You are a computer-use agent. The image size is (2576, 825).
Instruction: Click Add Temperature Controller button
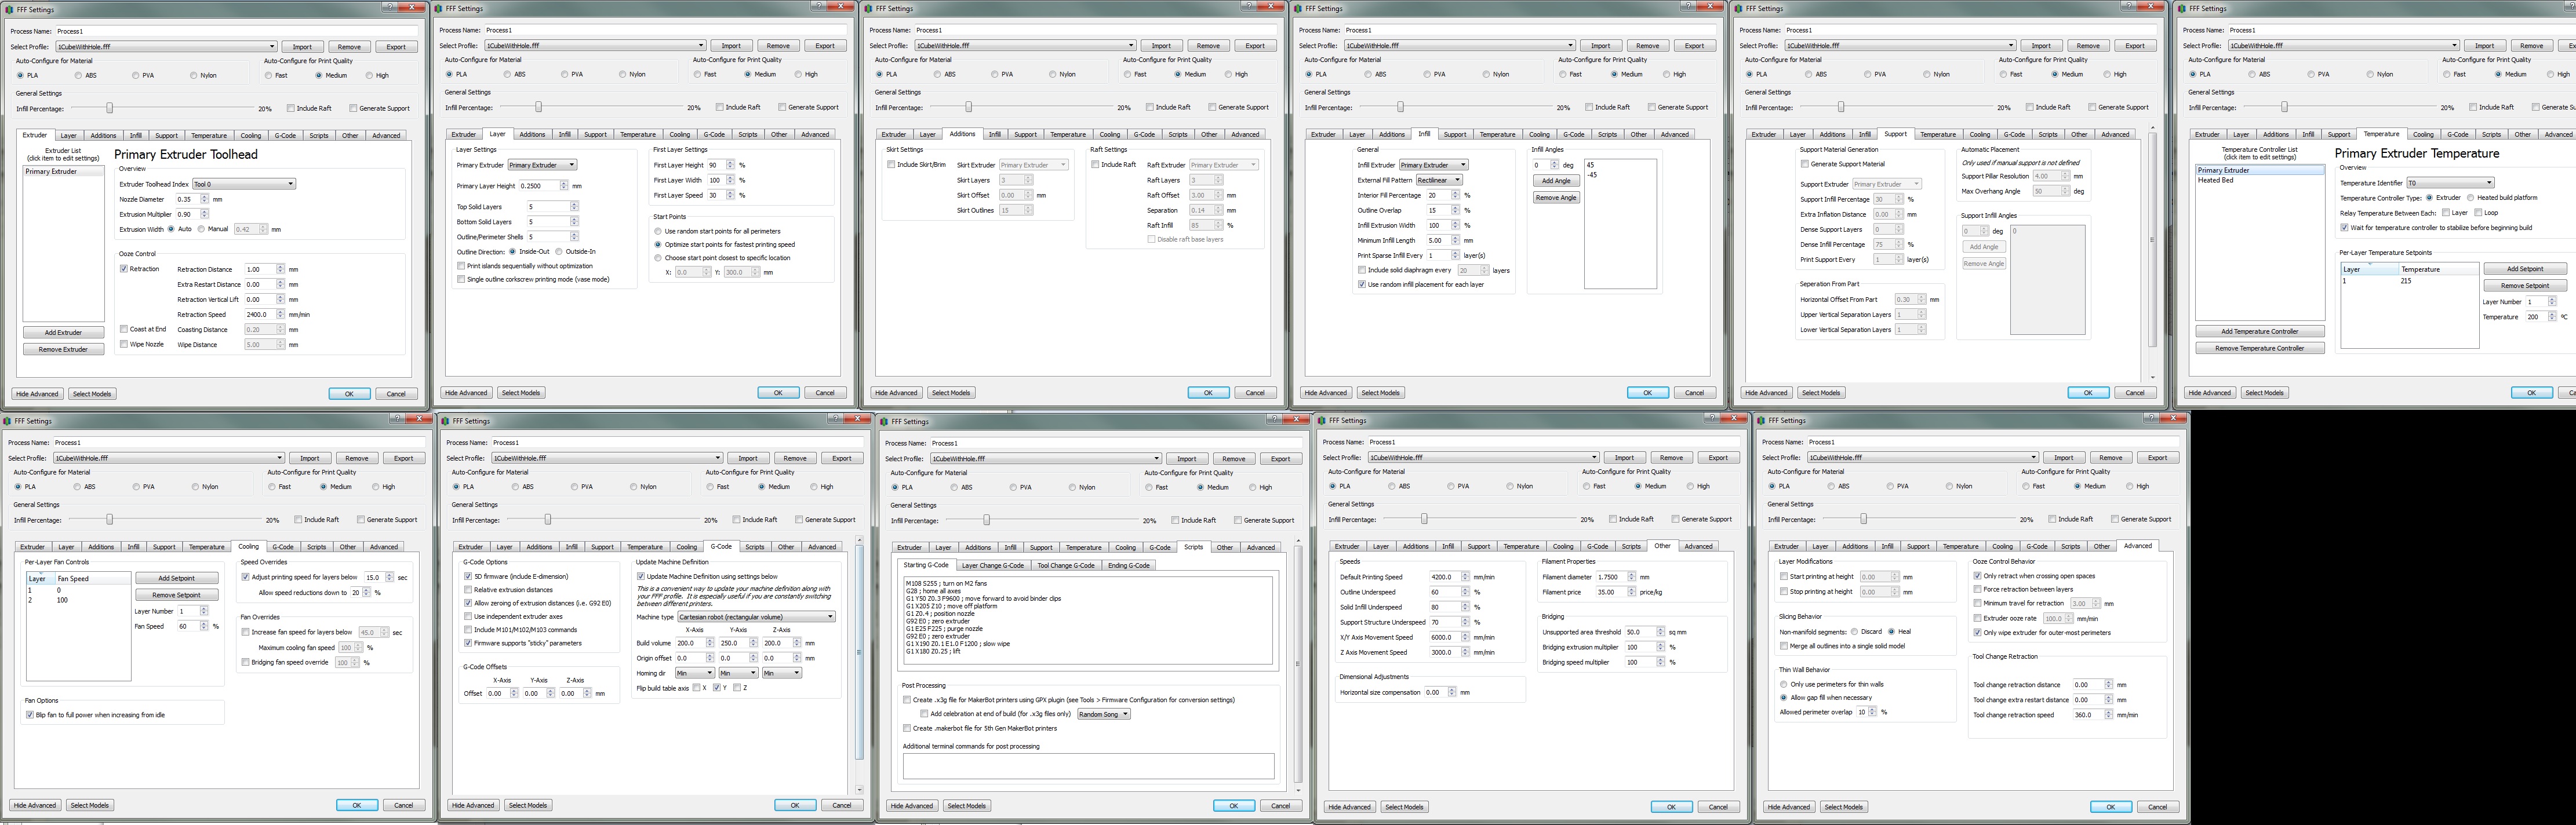[2259, 331]
